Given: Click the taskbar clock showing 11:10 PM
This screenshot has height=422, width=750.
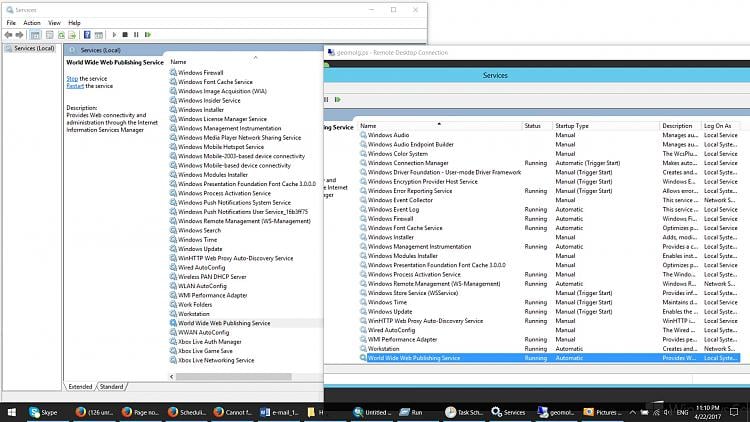Looking at the screenshot, I should pos(707,412).
